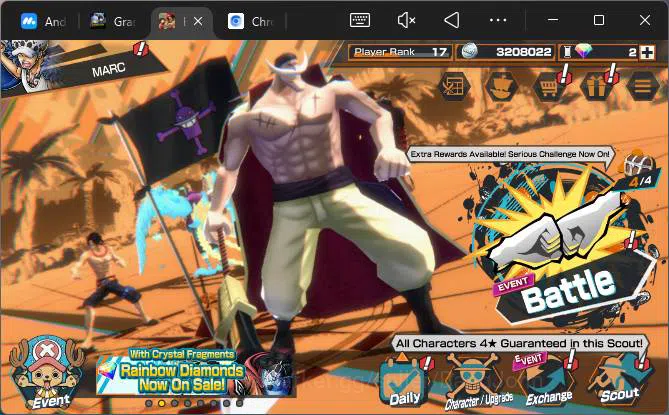Tap the big Battle fist button
This screenshot has width=669, height=415.
coord(563,247)
